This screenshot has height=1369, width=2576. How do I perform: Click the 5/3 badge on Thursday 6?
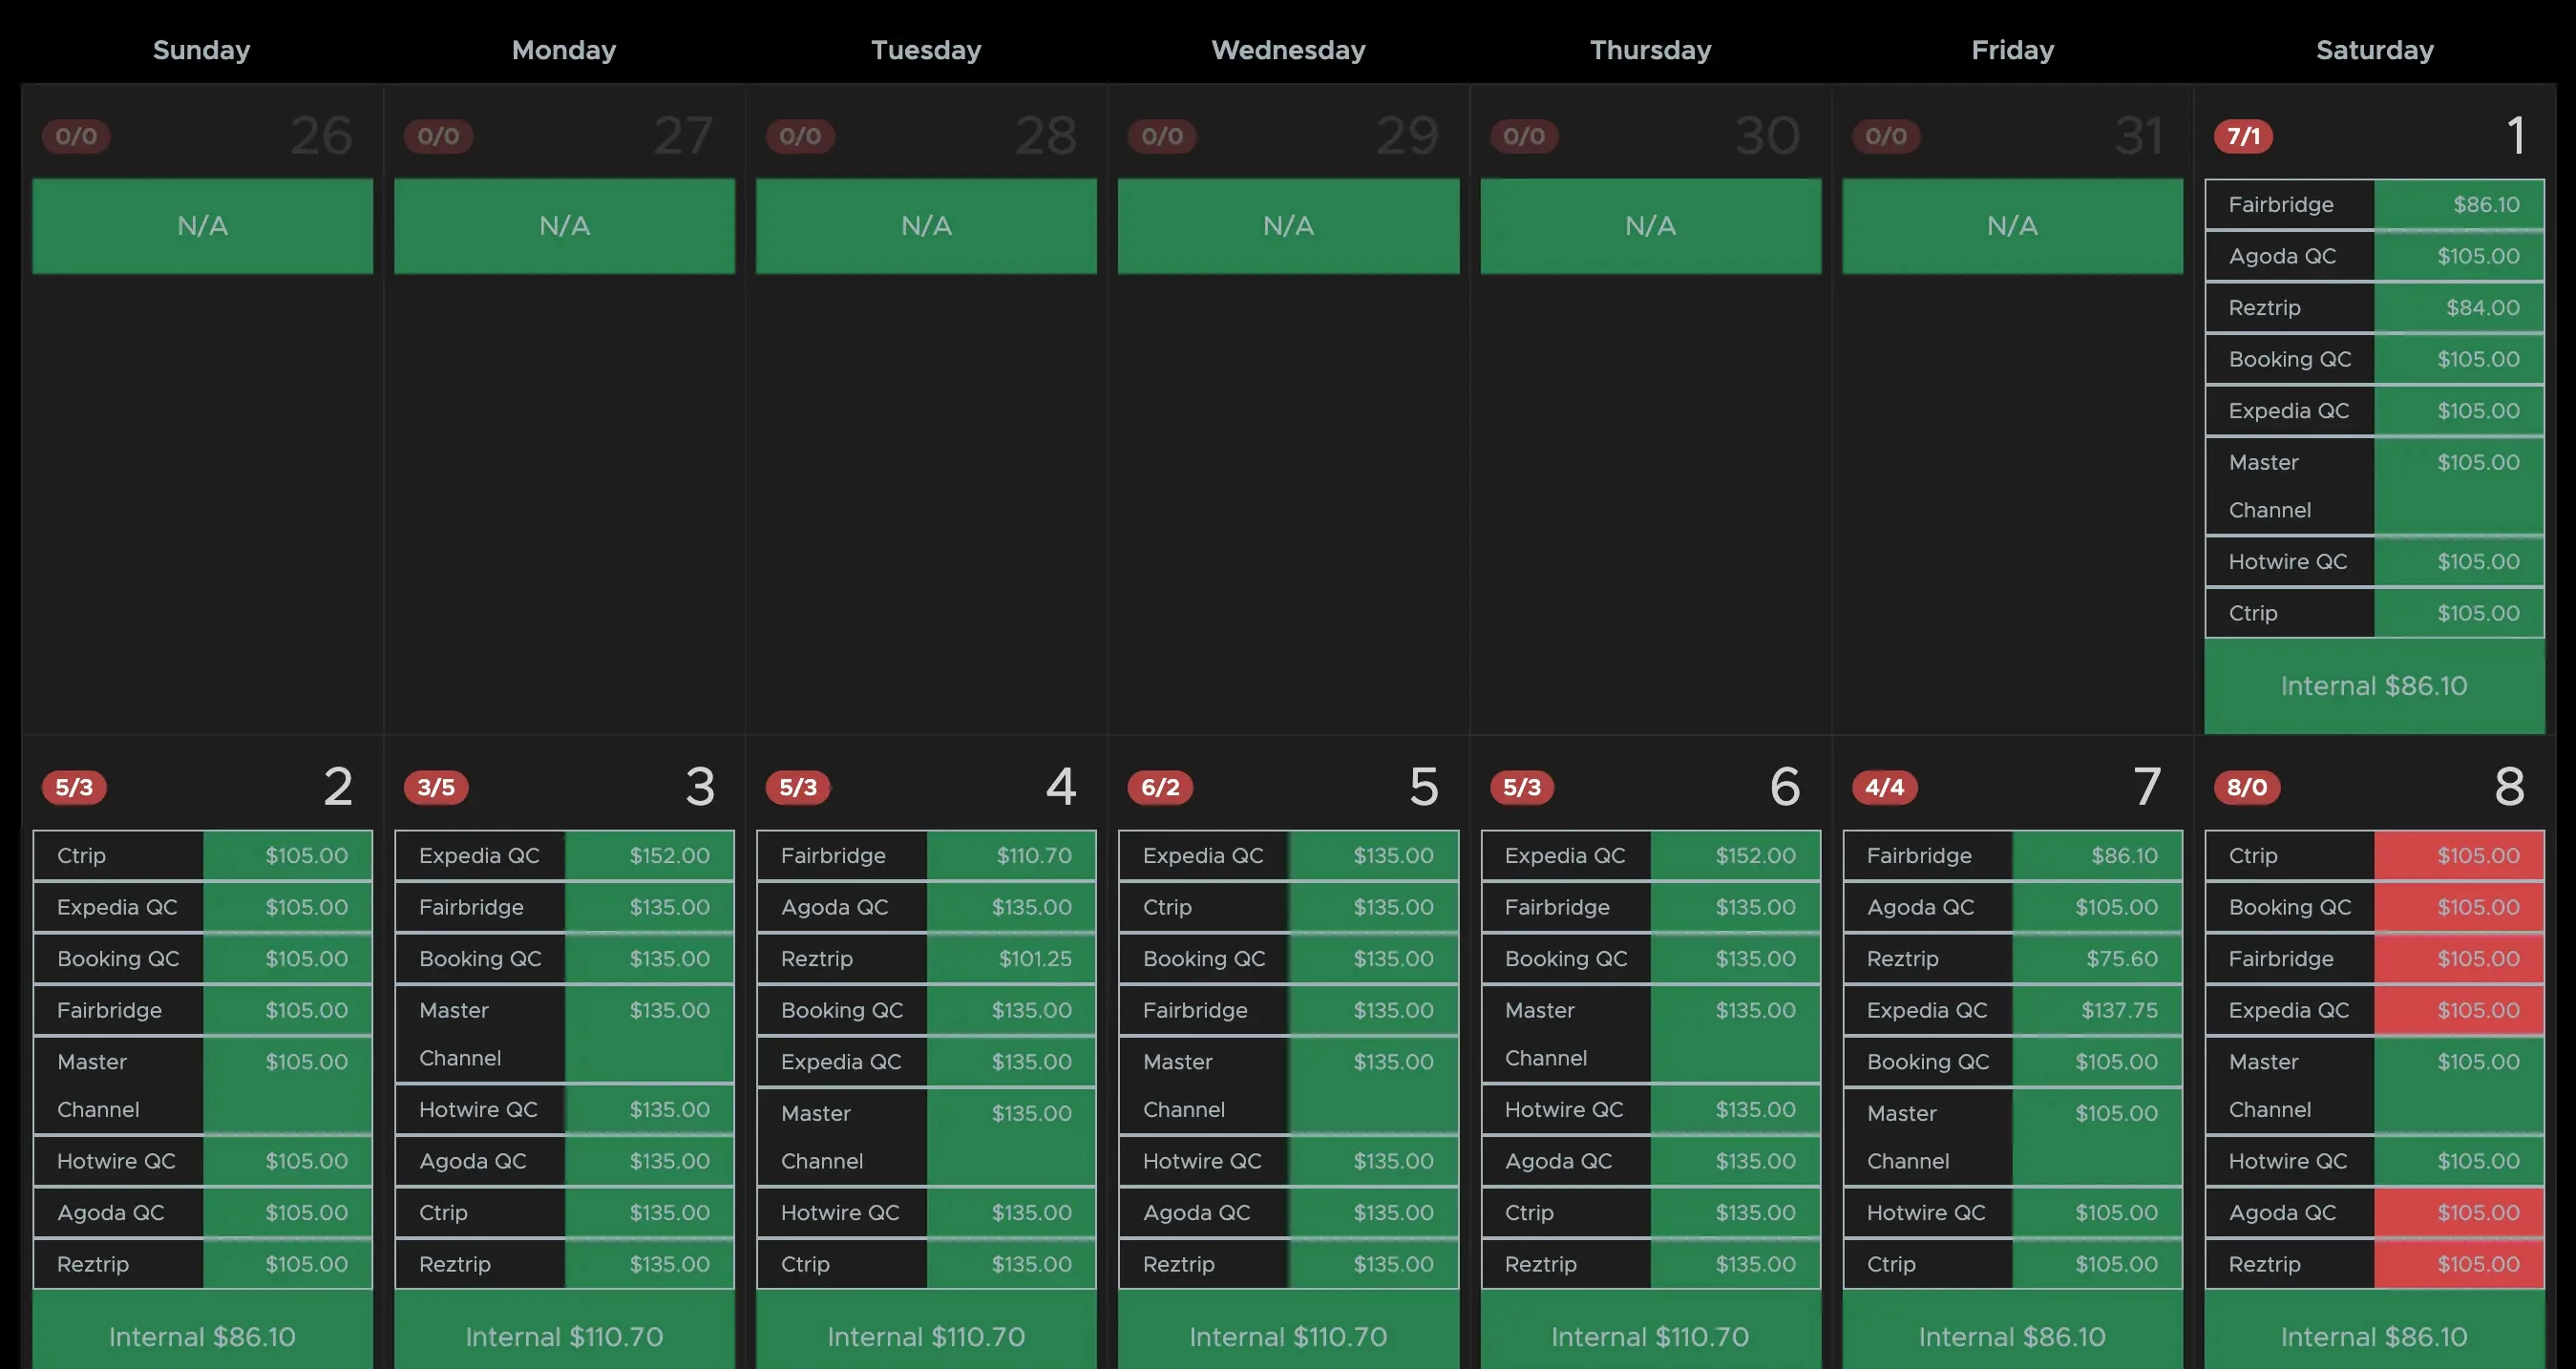1521,787
